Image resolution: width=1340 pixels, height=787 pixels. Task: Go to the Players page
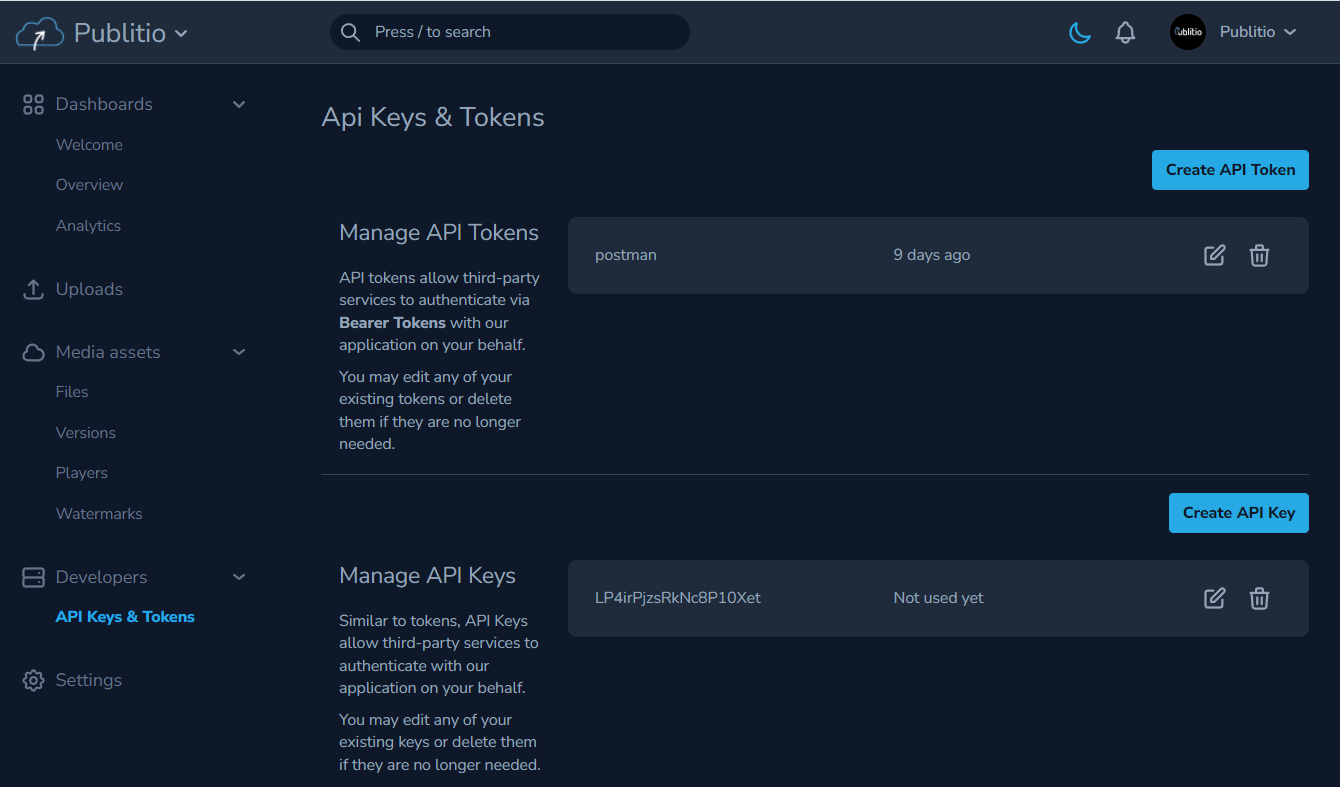pyautogui.click(x=82, y=473)
